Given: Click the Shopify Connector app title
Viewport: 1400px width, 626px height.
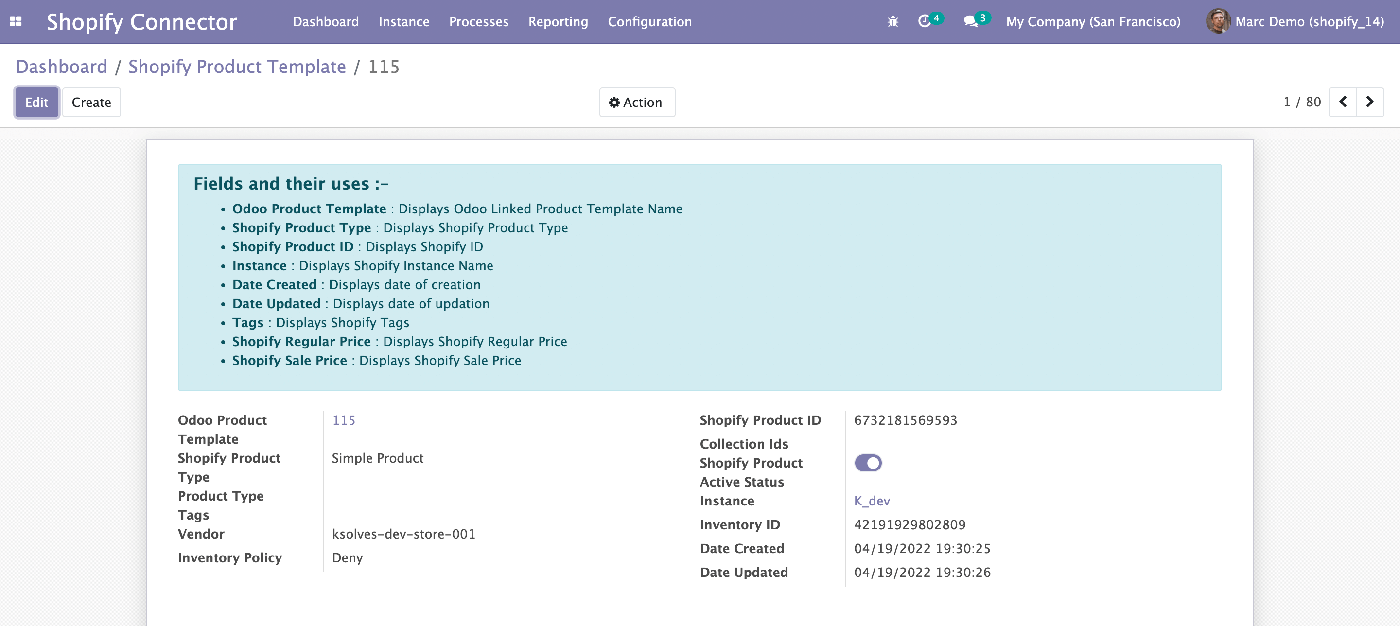Looking at the screenshot, I should (x=142, y=21).
